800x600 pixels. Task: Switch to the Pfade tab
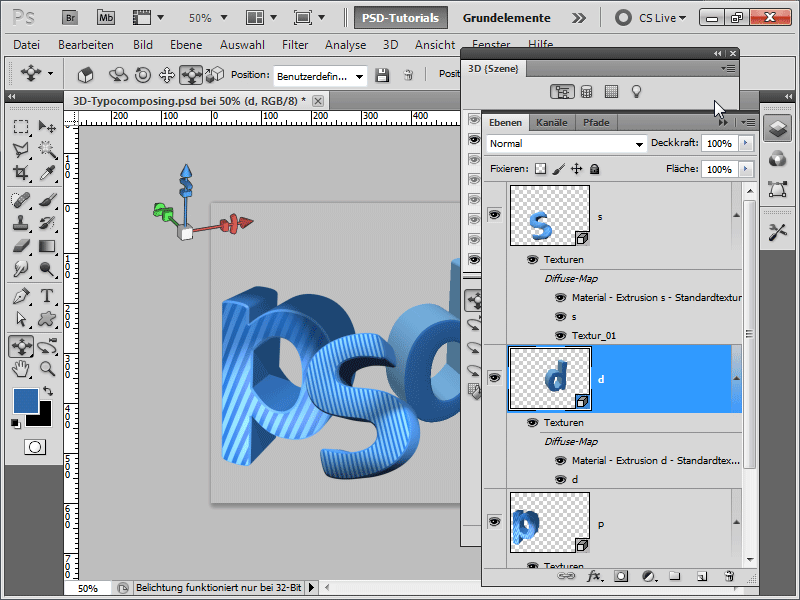[x=596, y=122]
